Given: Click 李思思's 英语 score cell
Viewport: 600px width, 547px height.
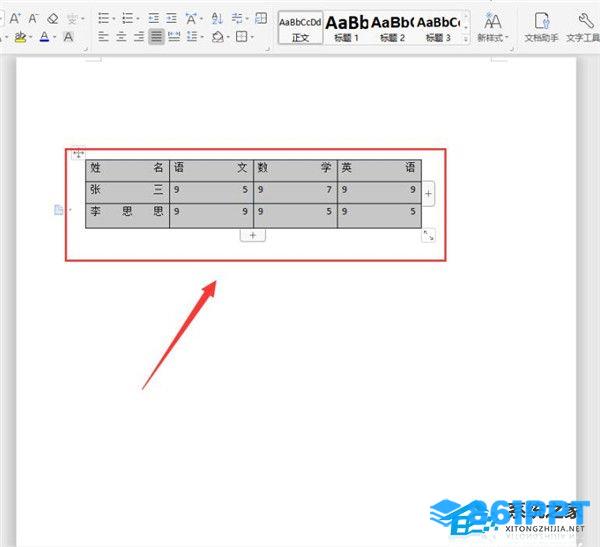Looking at the screenshot, I should pyautogui.click(x=379, y=216).
